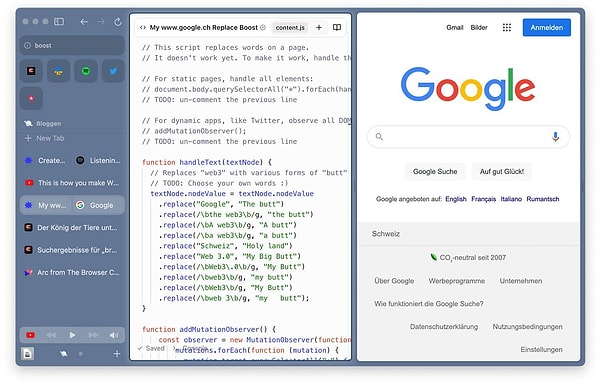The width and height of the screenshot is (600, 384).
Task: Open the Unternehmen footer link
Action: click(521, 281)
